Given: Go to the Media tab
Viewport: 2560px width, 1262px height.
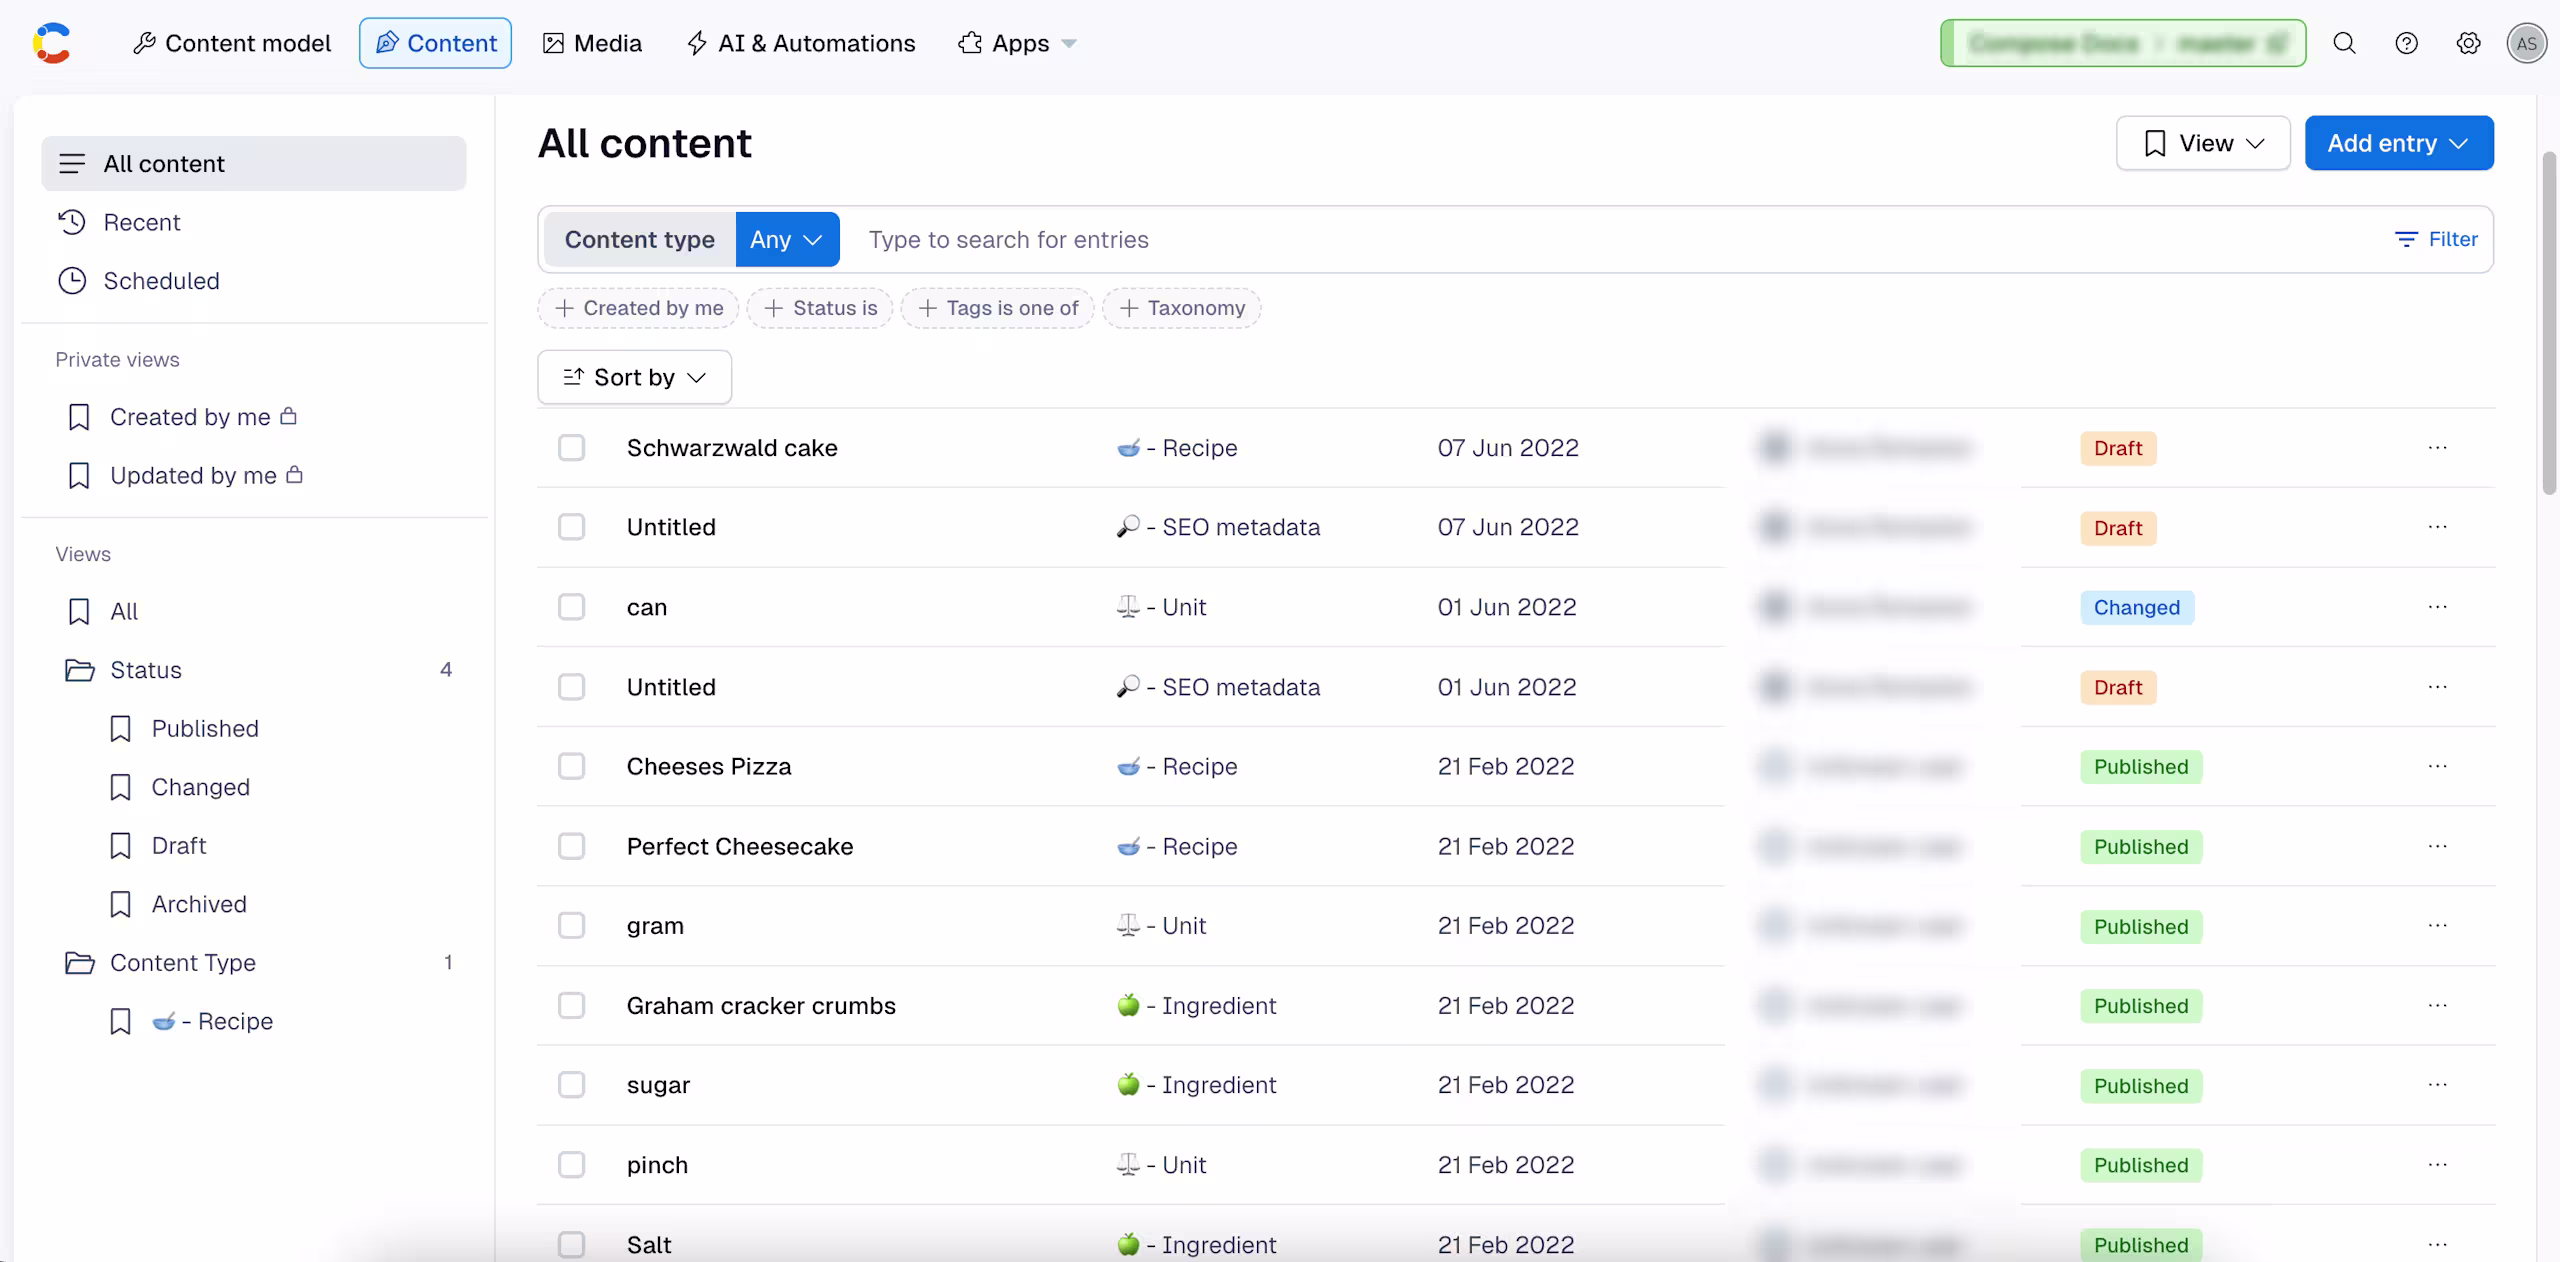Looking at the screenshot, I should click(592, 43).
